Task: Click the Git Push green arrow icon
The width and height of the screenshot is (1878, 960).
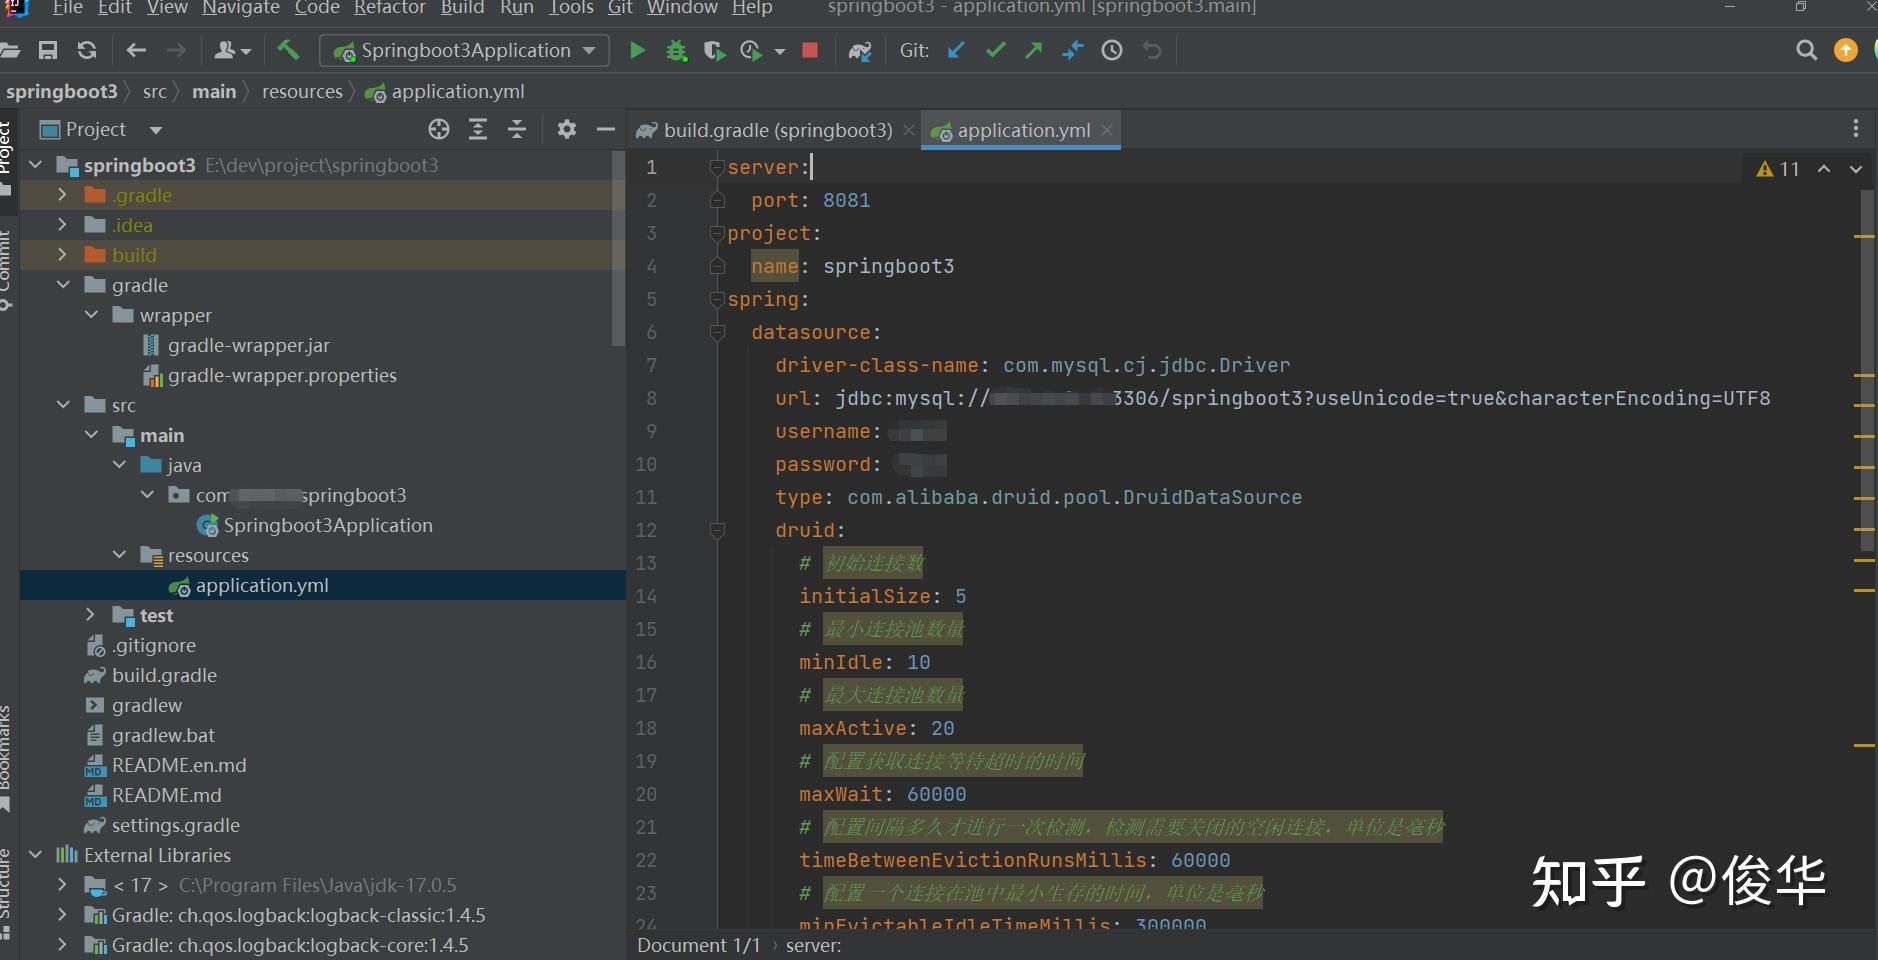Action: (1033, 50)
